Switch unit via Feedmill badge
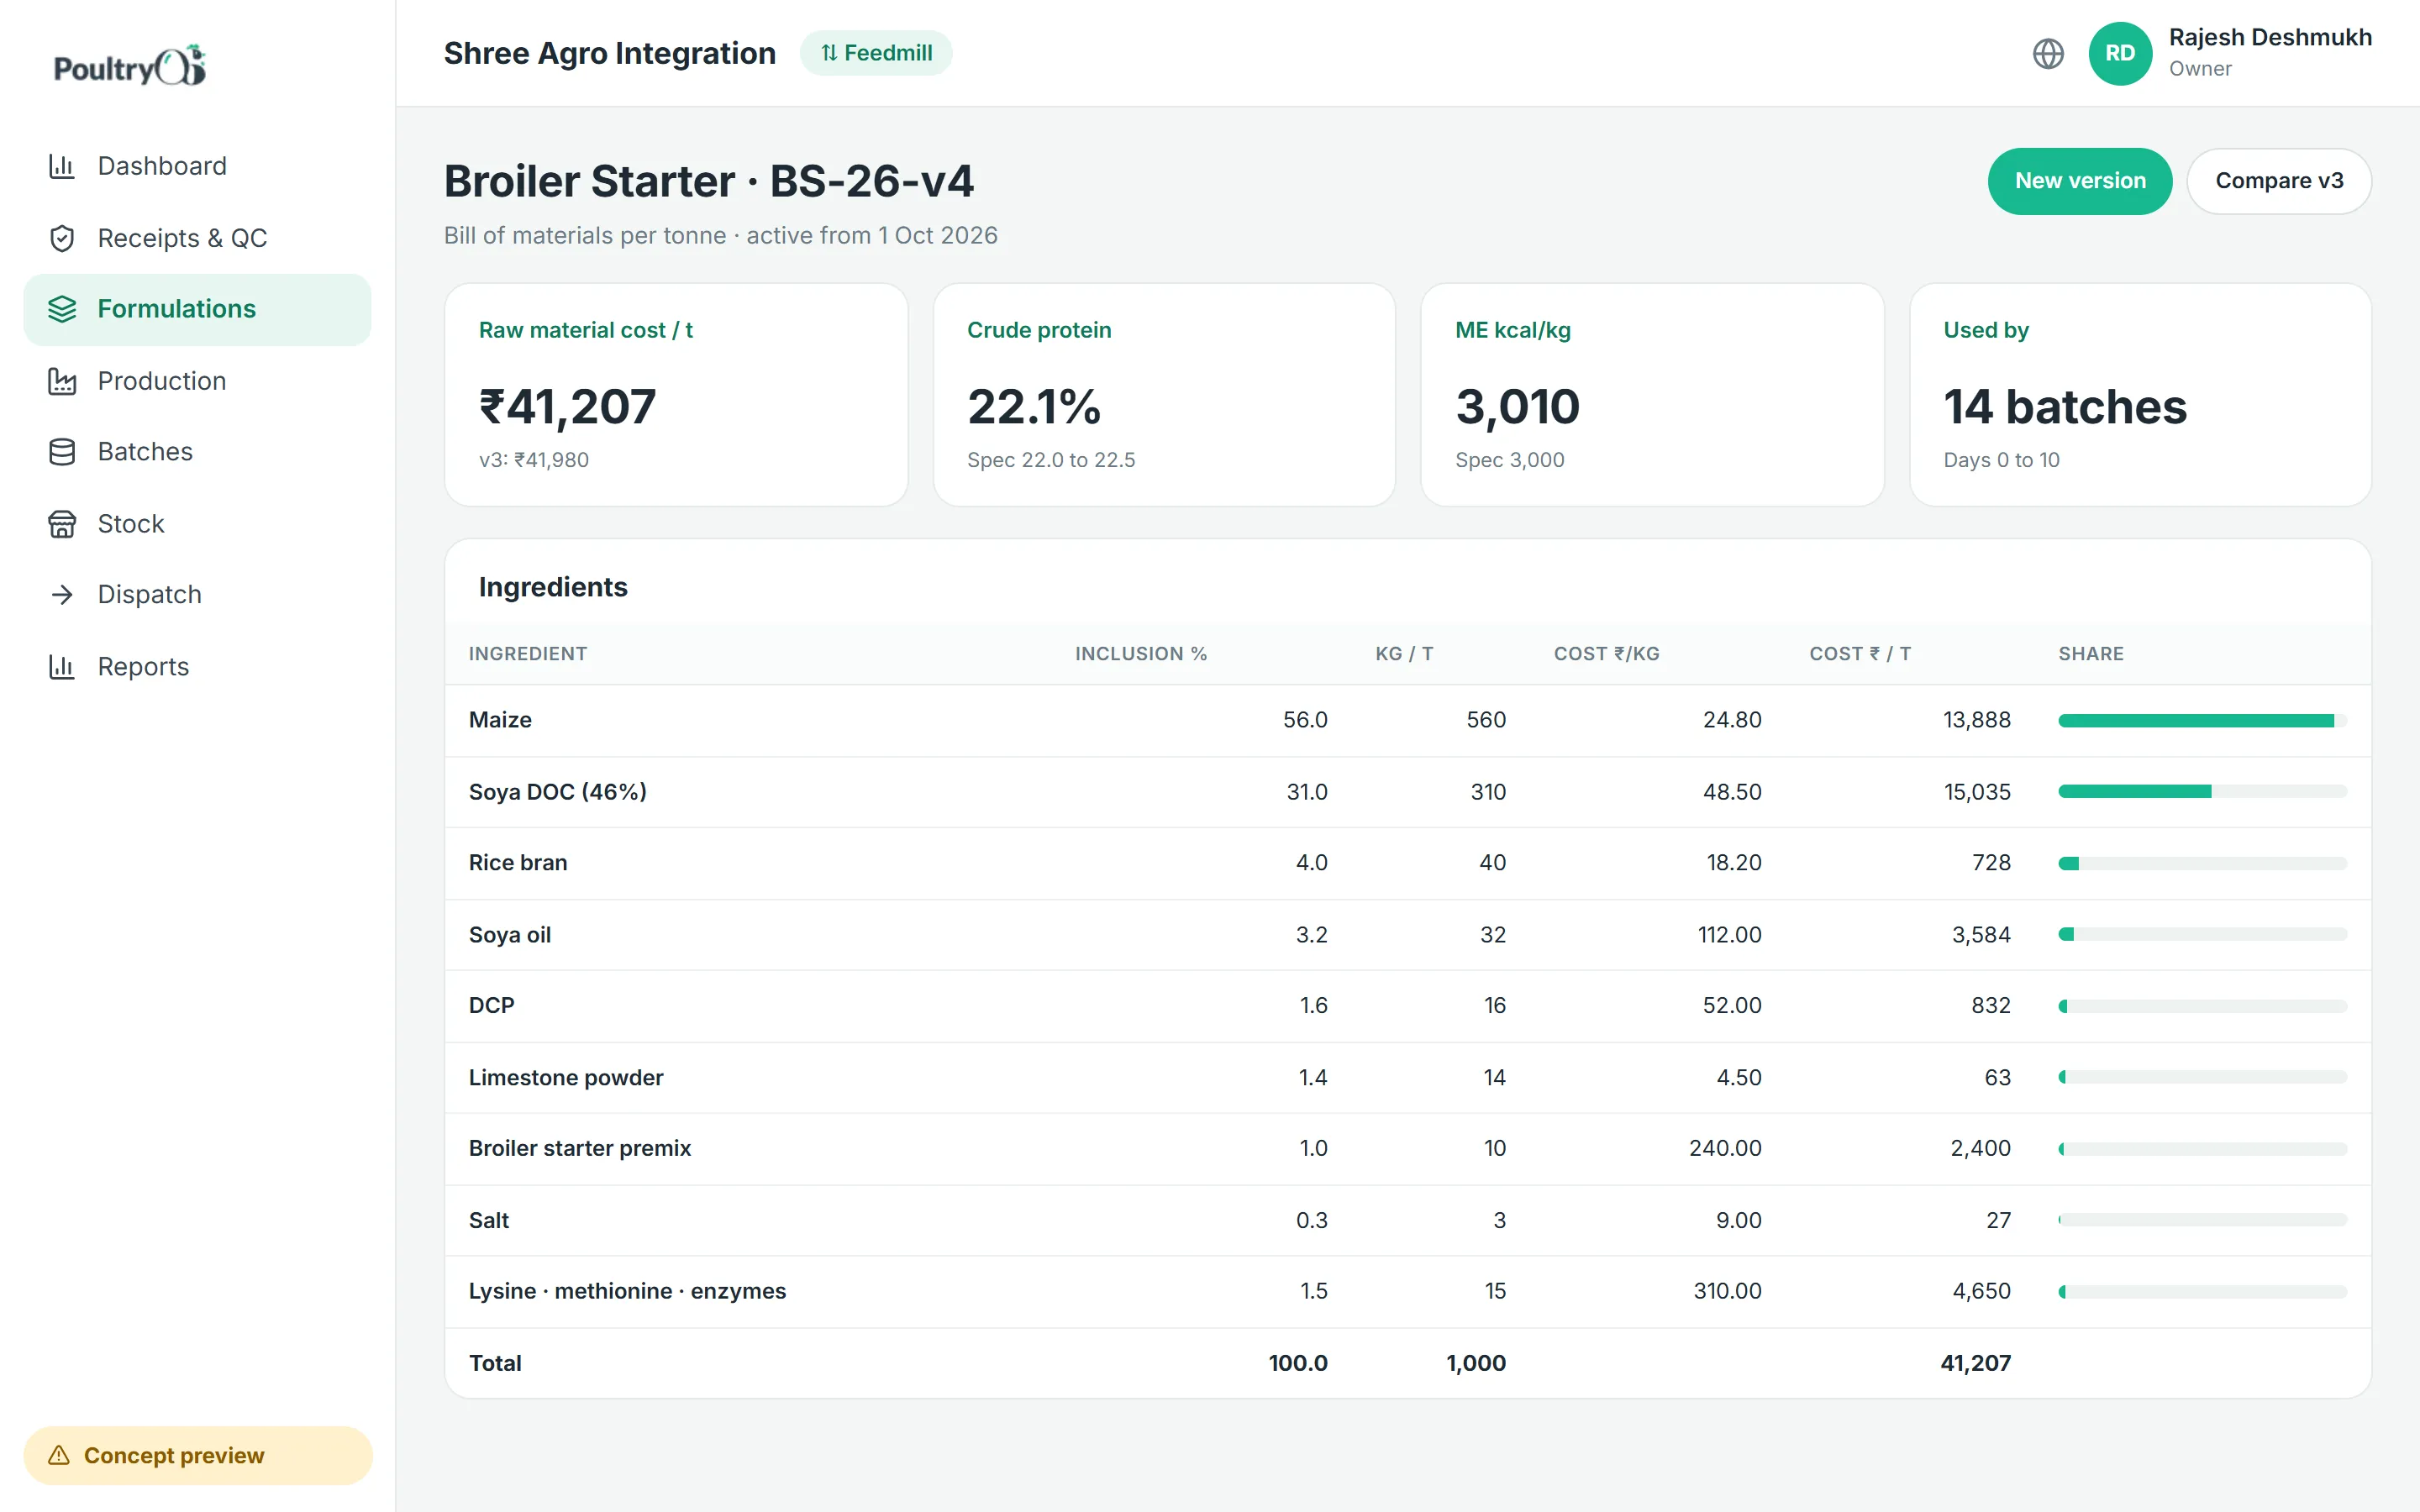 coord(876,53)
